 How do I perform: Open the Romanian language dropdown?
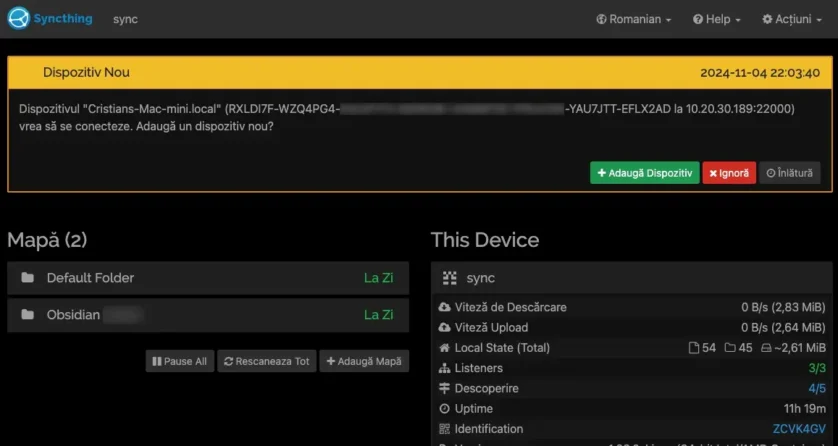coord(634,19)
